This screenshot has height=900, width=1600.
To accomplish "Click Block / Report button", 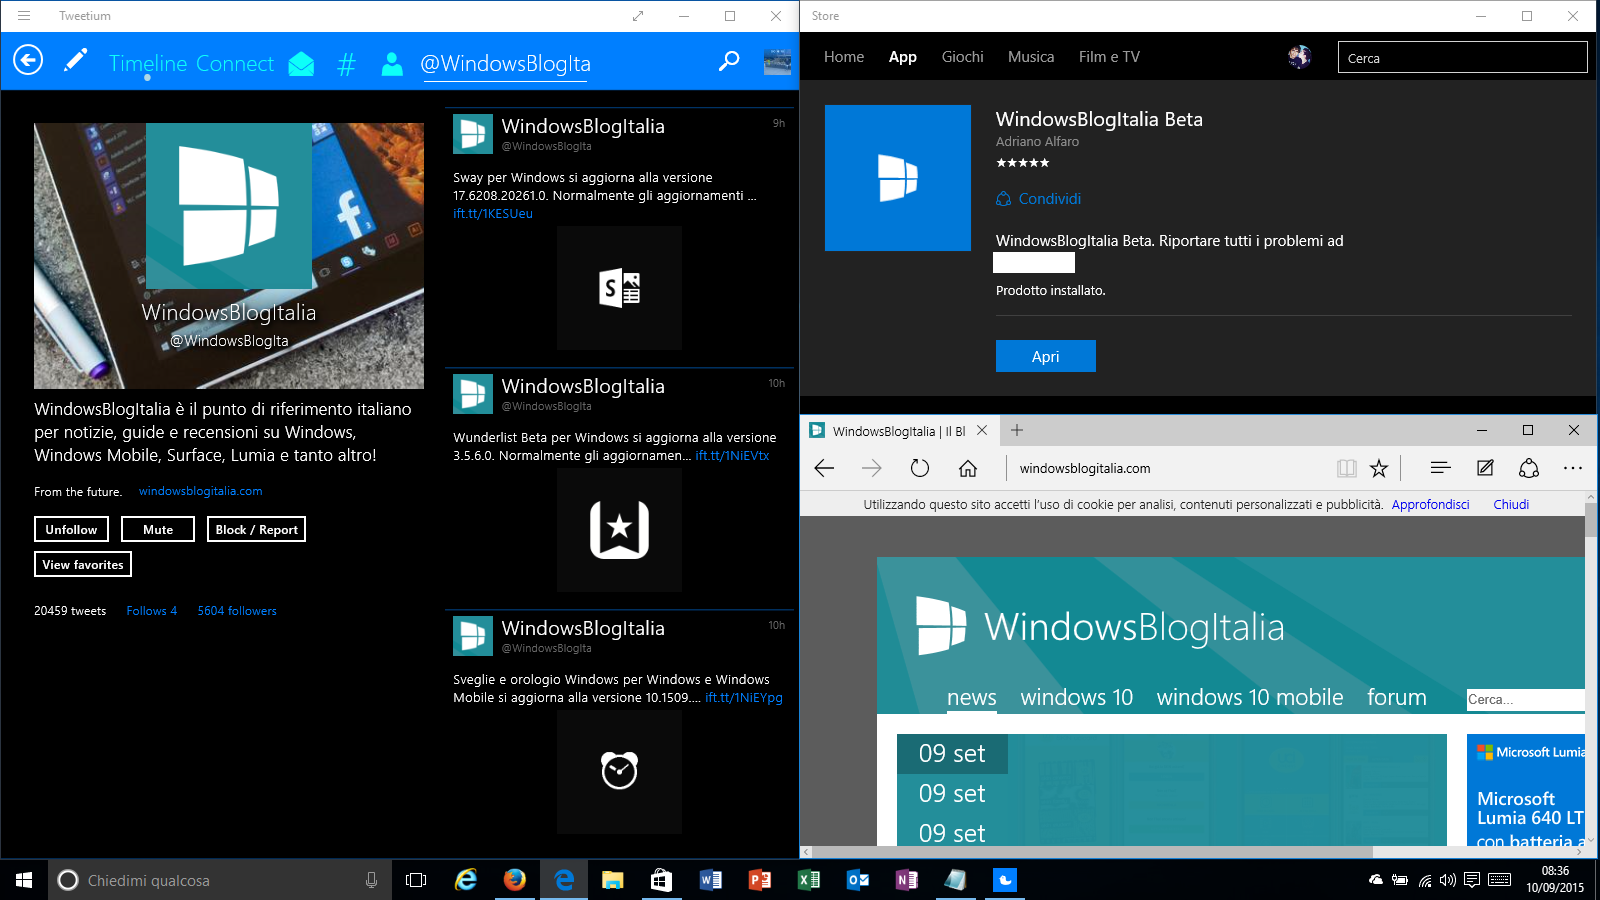I will [x=256, y=529].
